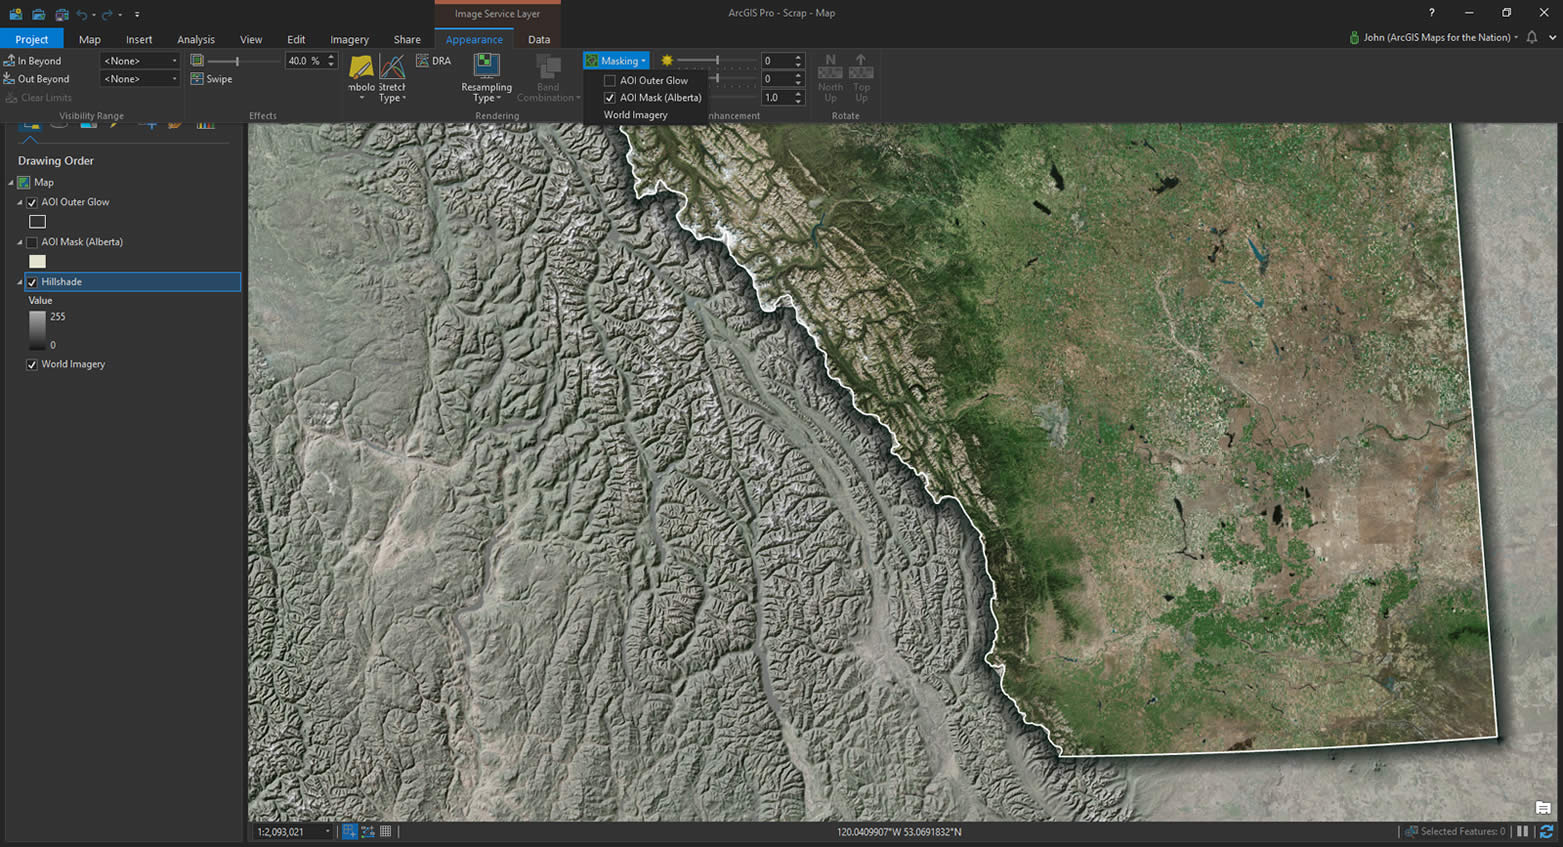Pause map drawing in the status bar

tap(1522, 831)
